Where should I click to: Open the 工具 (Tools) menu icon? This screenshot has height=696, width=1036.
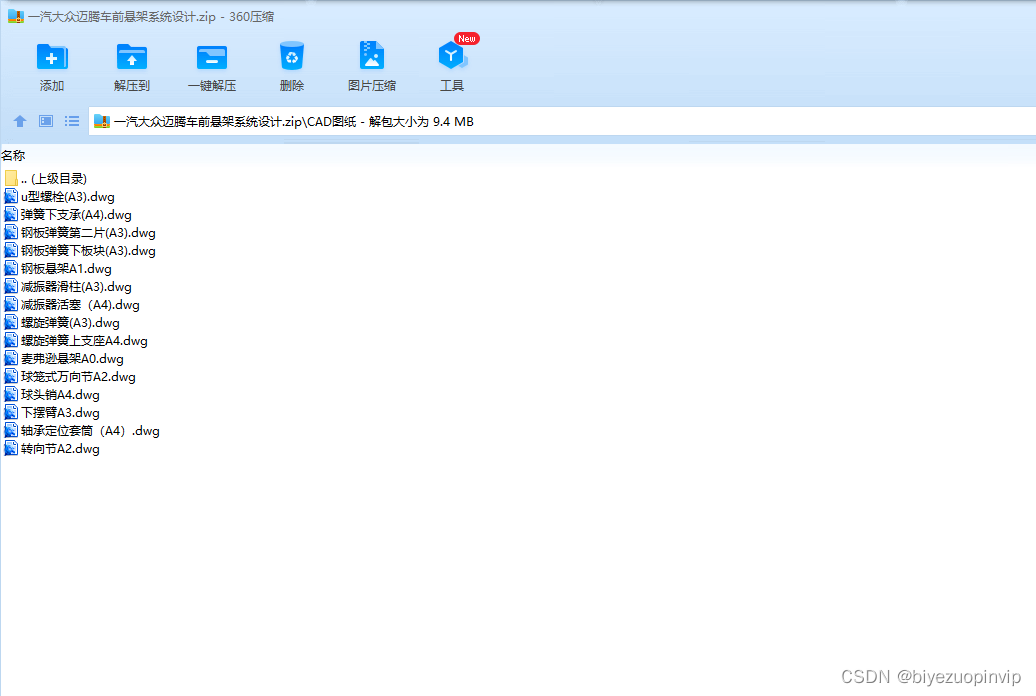pos(452,56)
